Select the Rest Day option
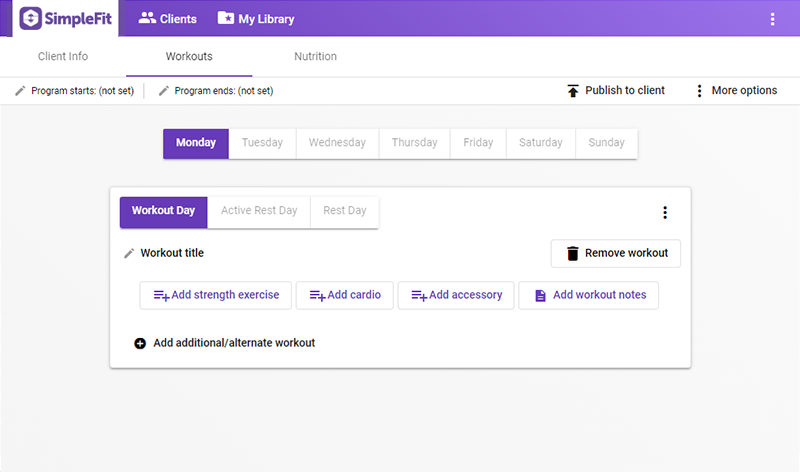Viewport: 800px width, 472px height. pyautogui.click(x=344, y=211)
